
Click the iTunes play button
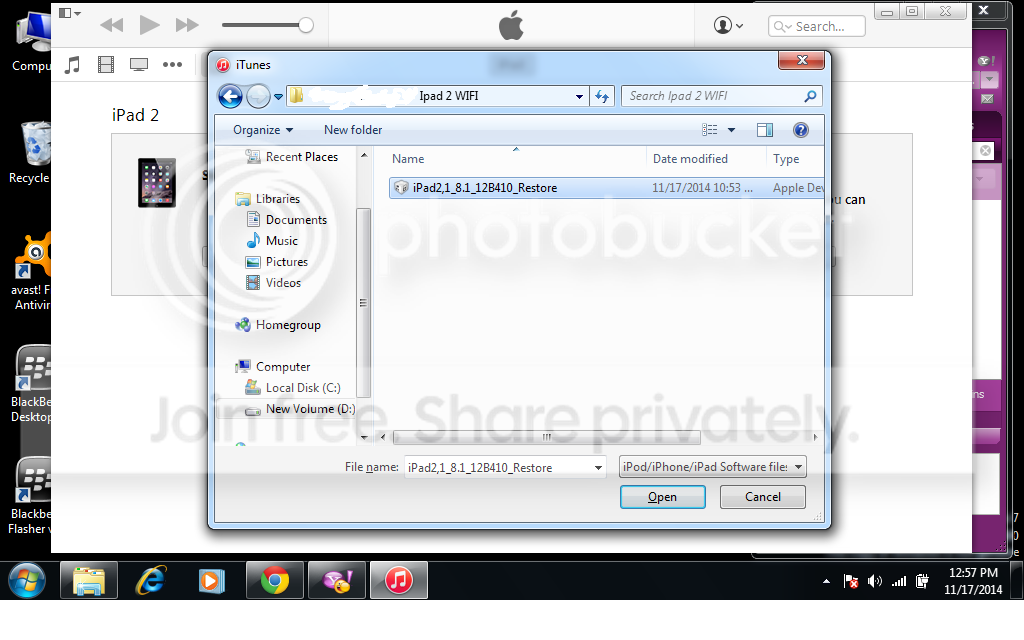click(149, 25)
